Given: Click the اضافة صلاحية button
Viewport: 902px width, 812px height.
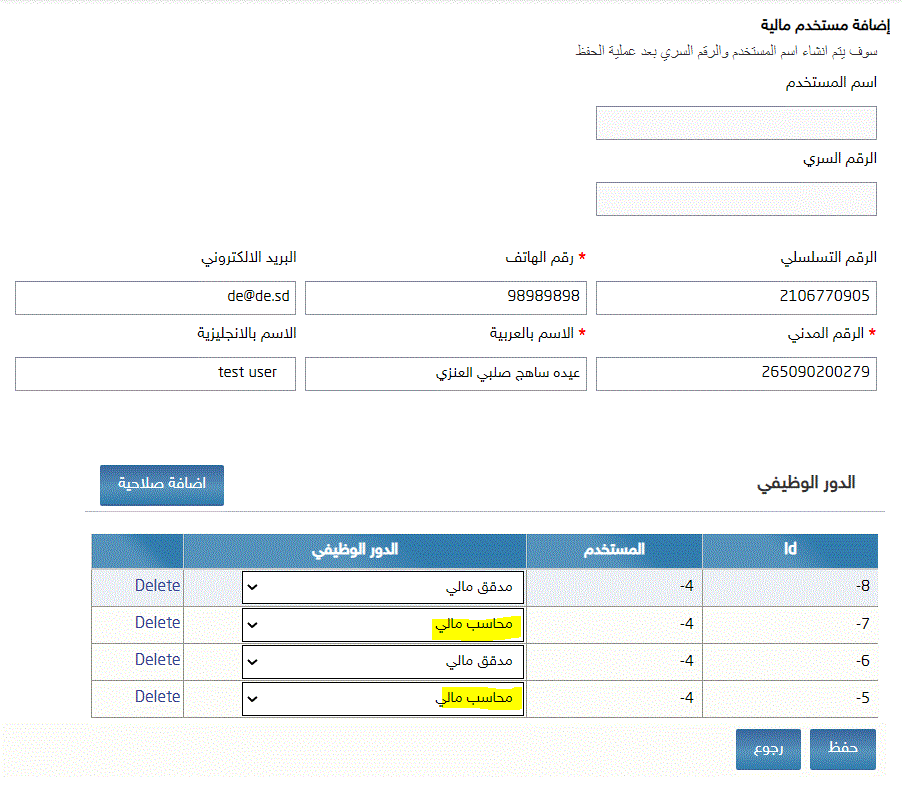Looking at the screenshot, I should (x=162, y=485).
